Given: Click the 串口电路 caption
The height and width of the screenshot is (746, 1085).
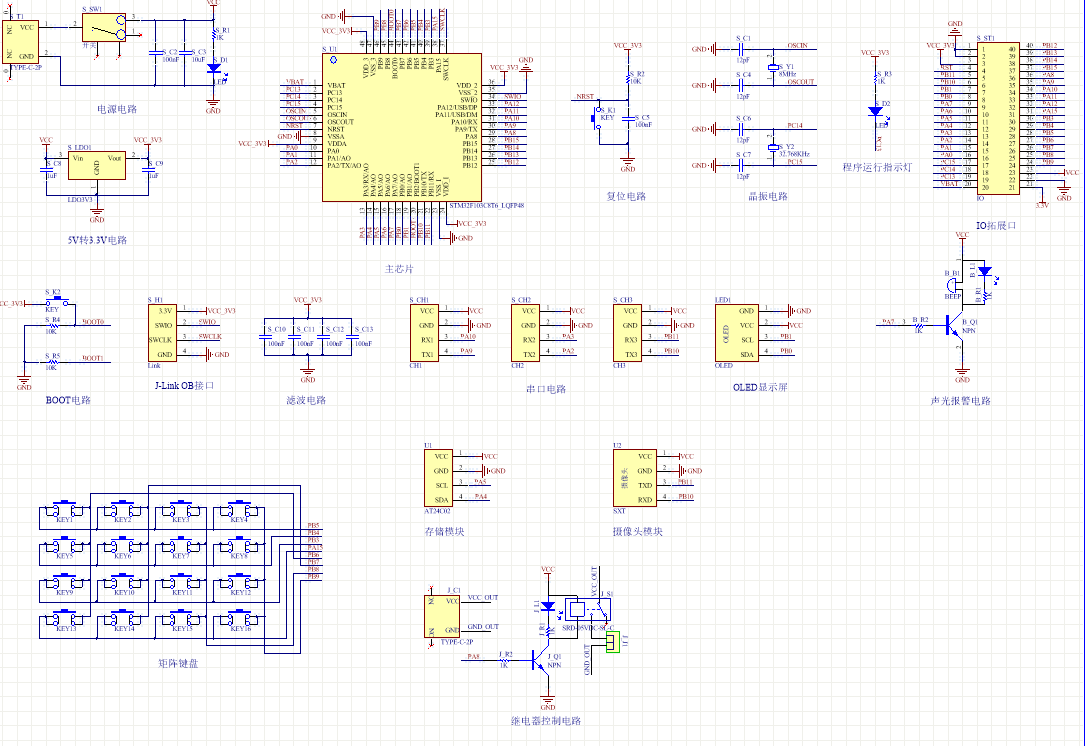Looking at the screenshot, I should [546, 389].
